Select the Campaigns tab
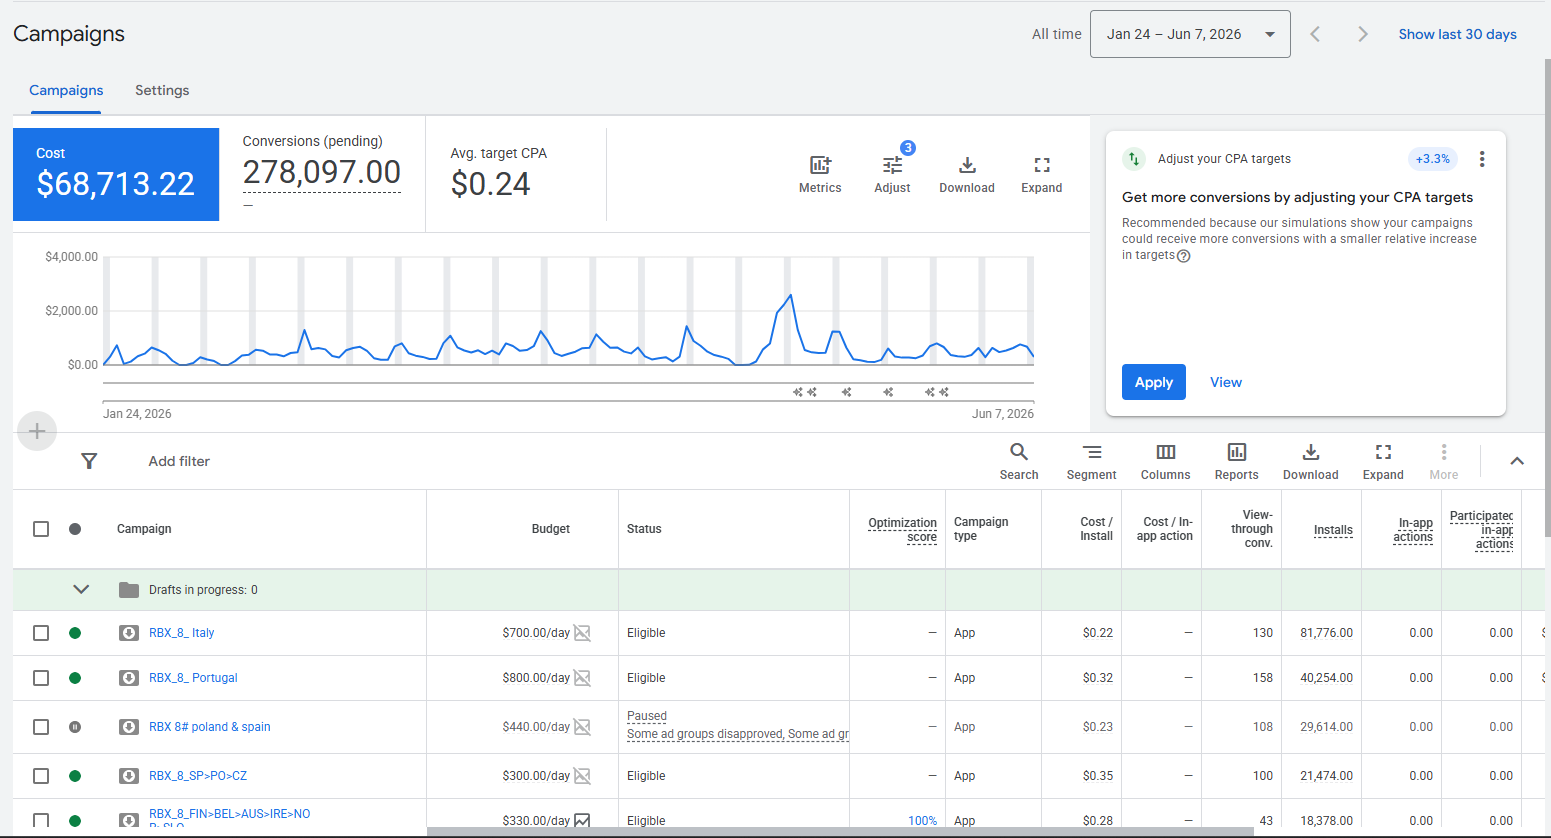The width and height of the screenshot is (1551, 838). click(66, 90)
